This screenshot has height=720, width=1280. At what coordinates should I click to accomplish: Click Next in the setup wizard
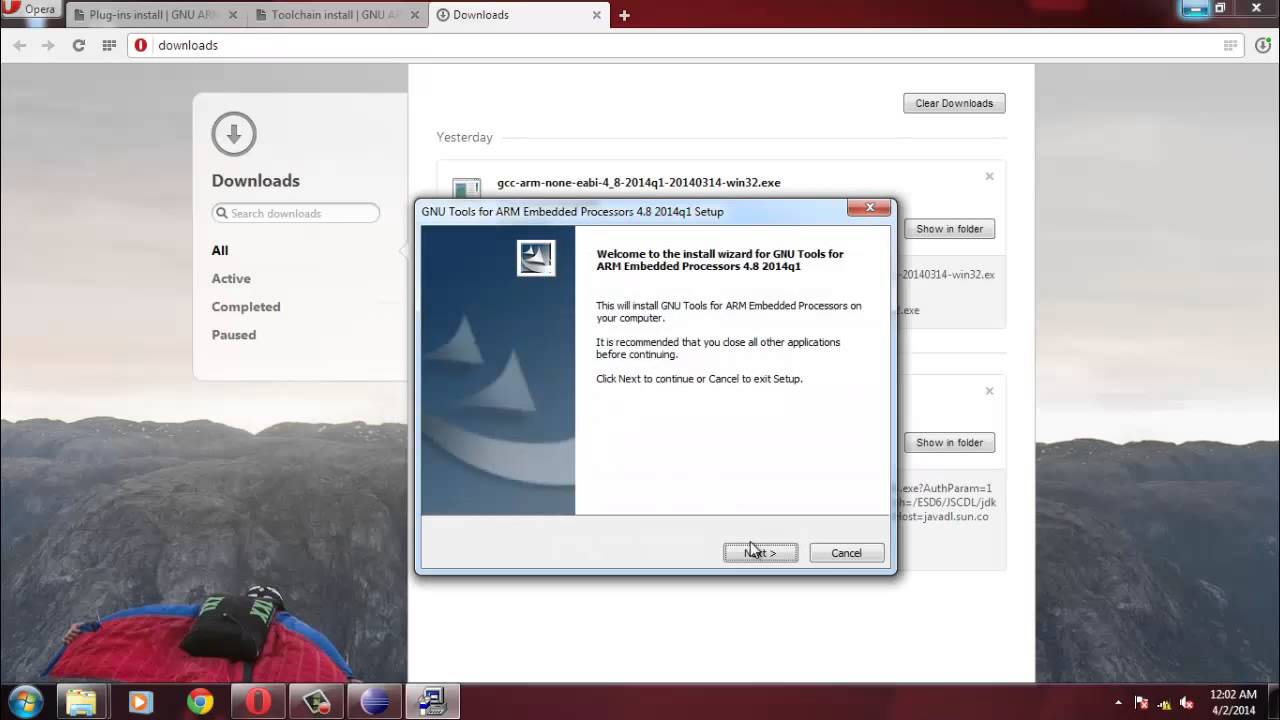761,553
